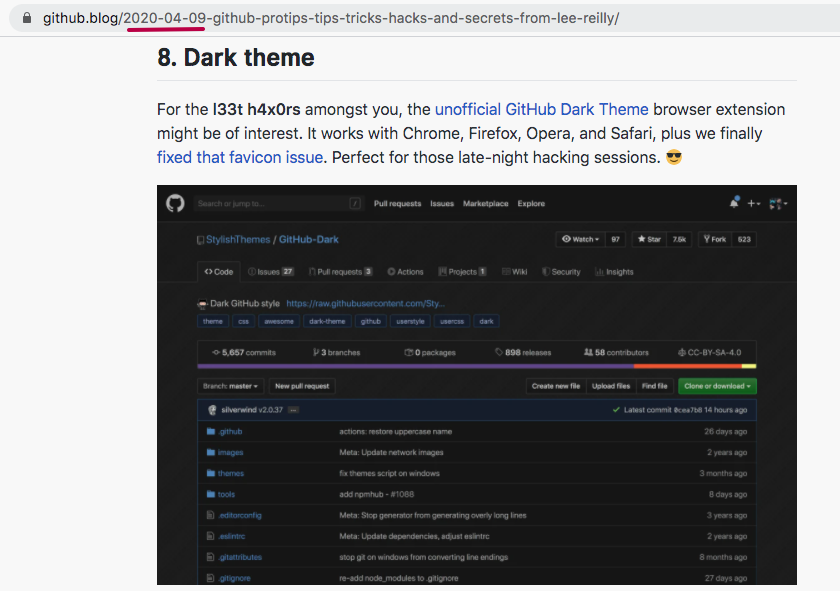The height and width of the screenshot is (591, 840).
Task: Open Explore in GitHub header
Action: 531,204
